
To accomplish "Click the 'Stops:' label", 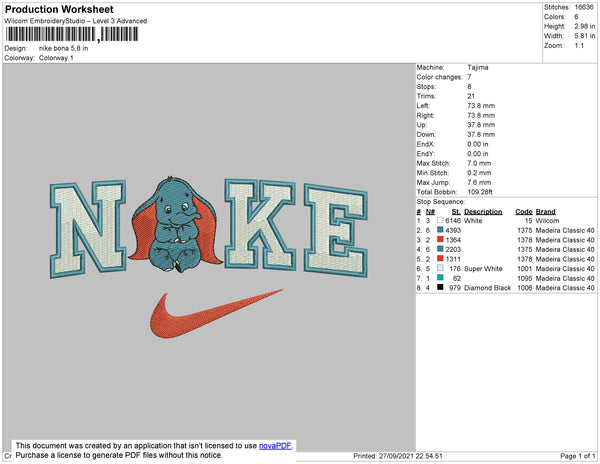I will tap(426, 86).
